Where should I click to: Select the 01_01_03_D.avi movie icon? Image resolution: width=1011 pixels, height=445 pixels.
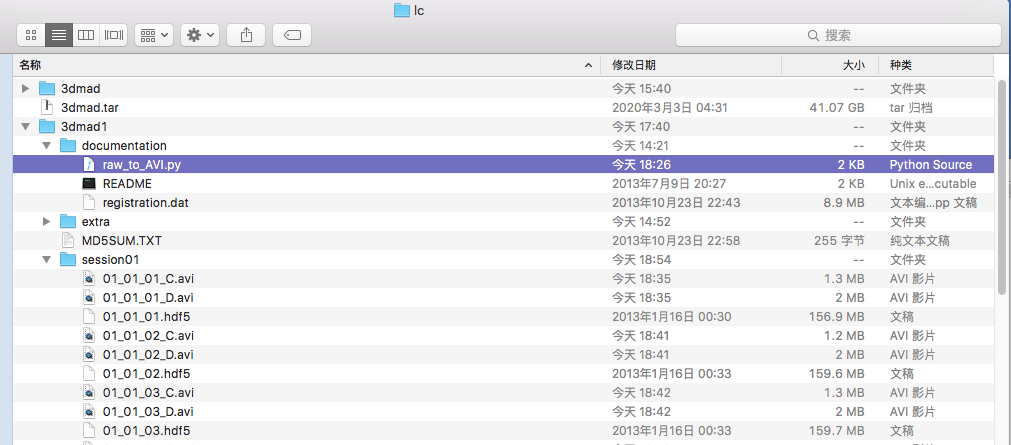pos(89,411)
